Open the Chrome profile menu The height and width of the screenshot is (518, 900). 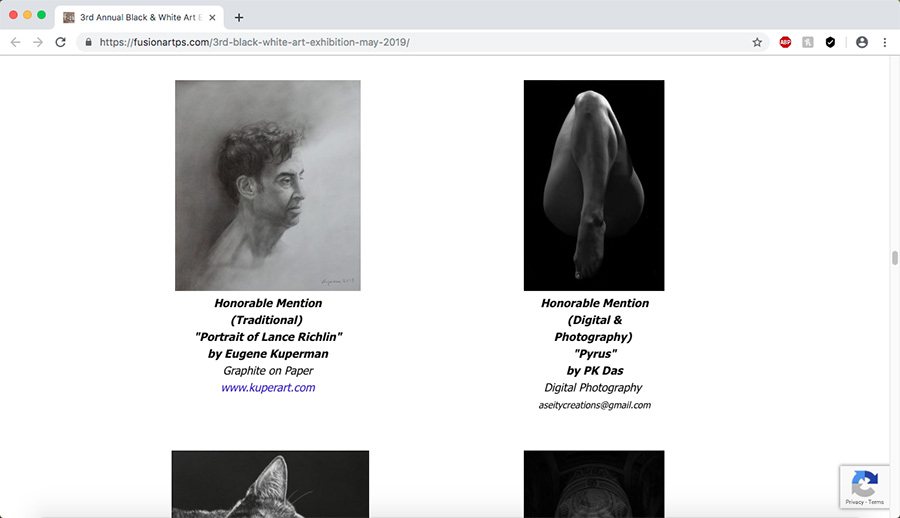(x=862, y=42)
